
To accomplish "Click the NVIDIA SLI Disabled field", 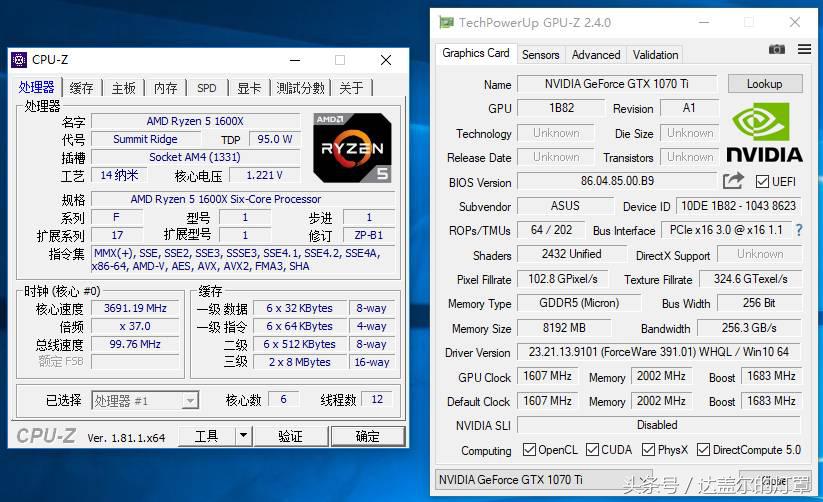I will tap(659, 425).
